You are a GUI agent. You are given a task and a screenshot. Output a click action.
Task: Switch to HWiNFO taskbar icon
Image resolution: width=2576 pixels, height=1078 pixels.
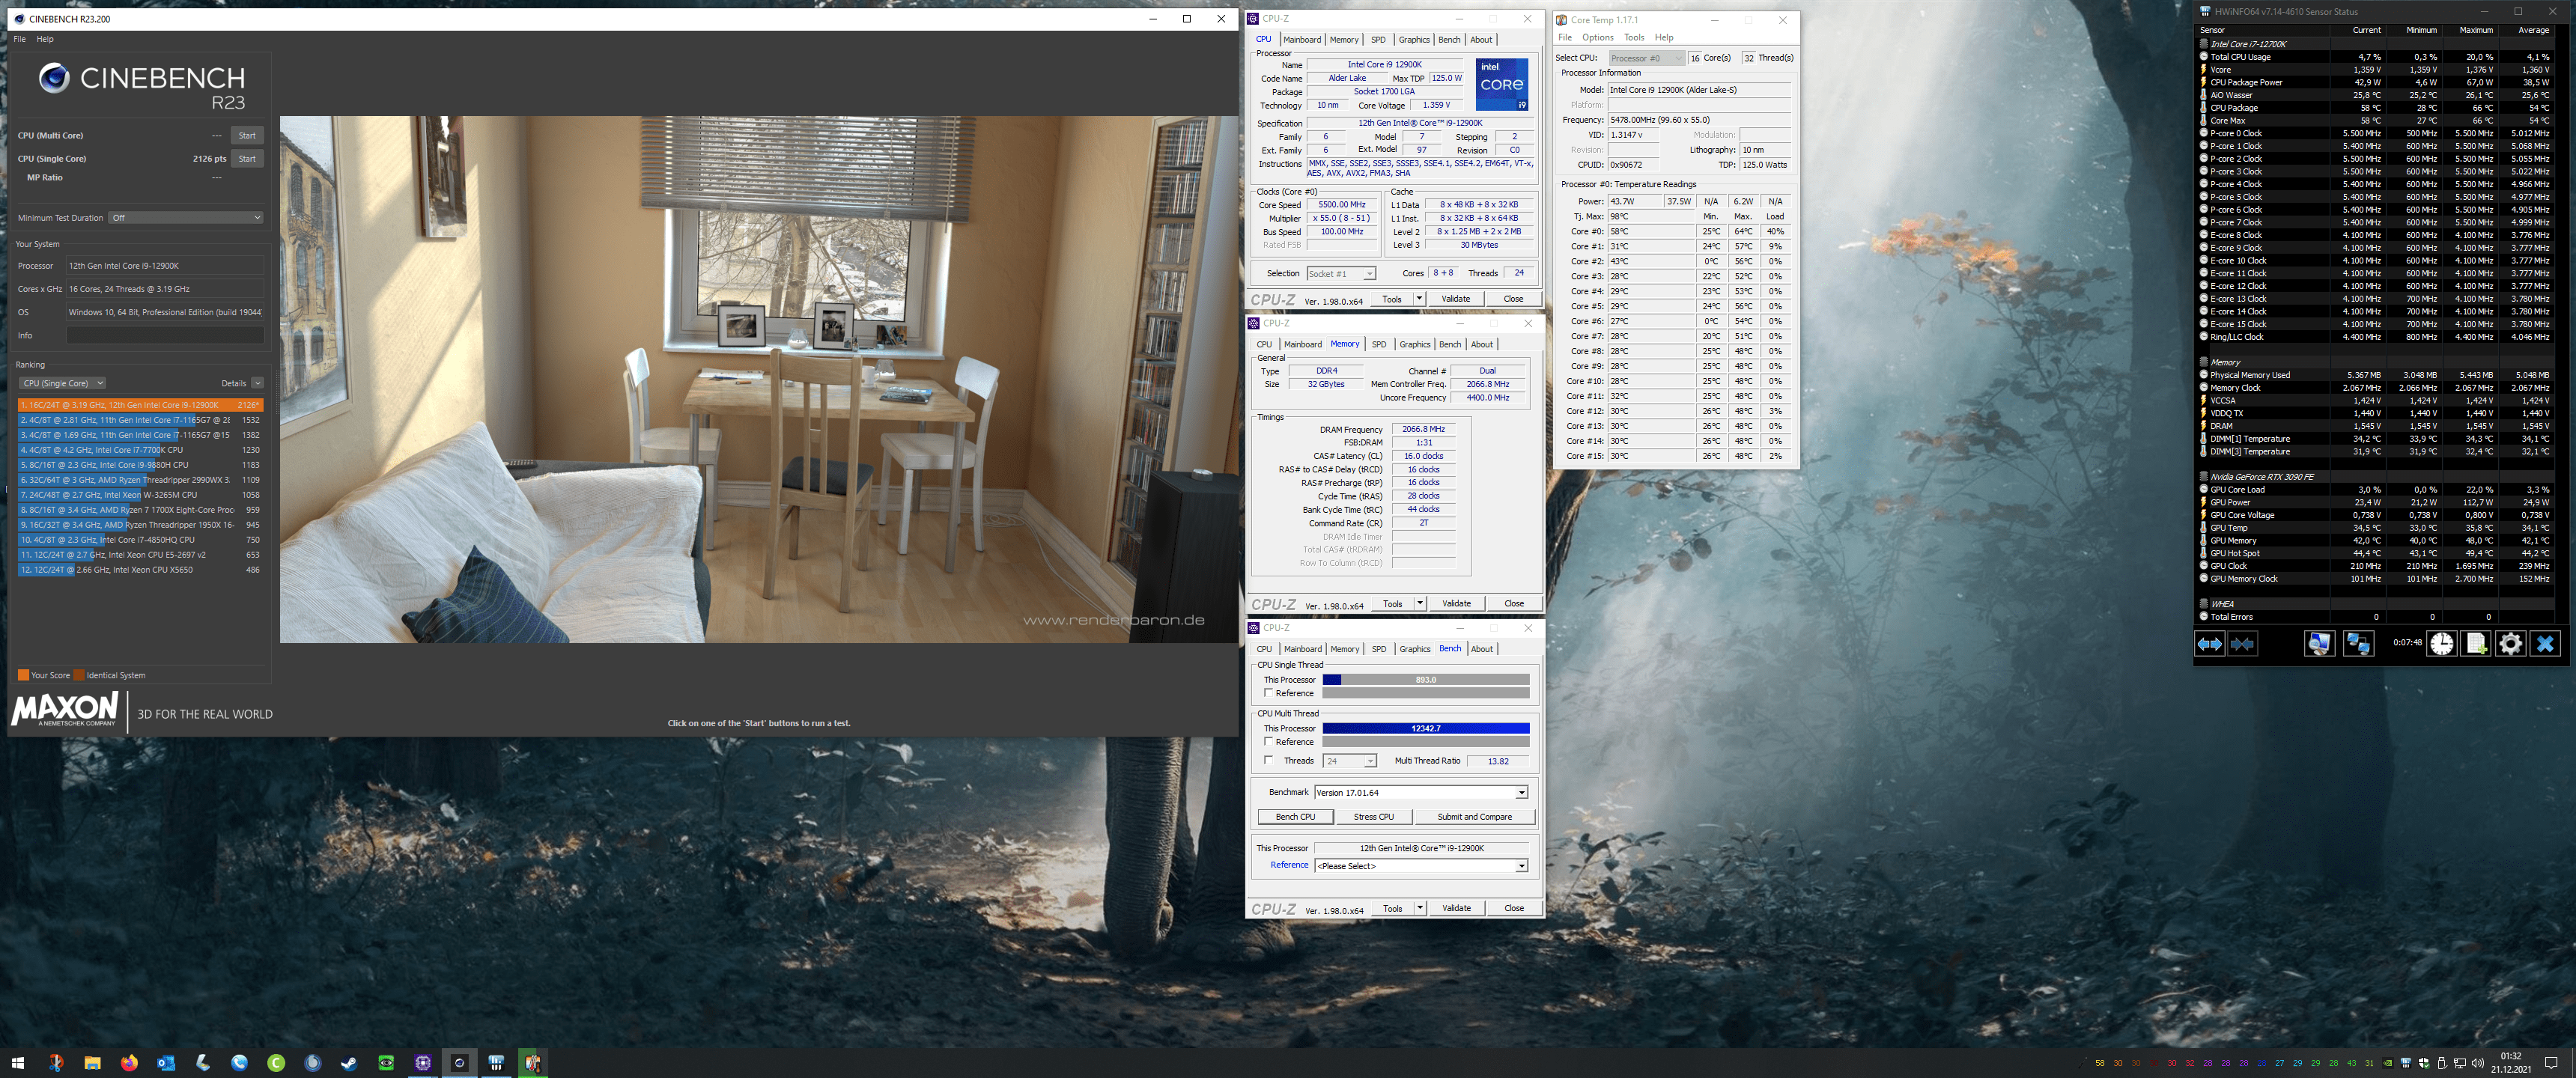pyautogui.click(x=496, y=1062)
